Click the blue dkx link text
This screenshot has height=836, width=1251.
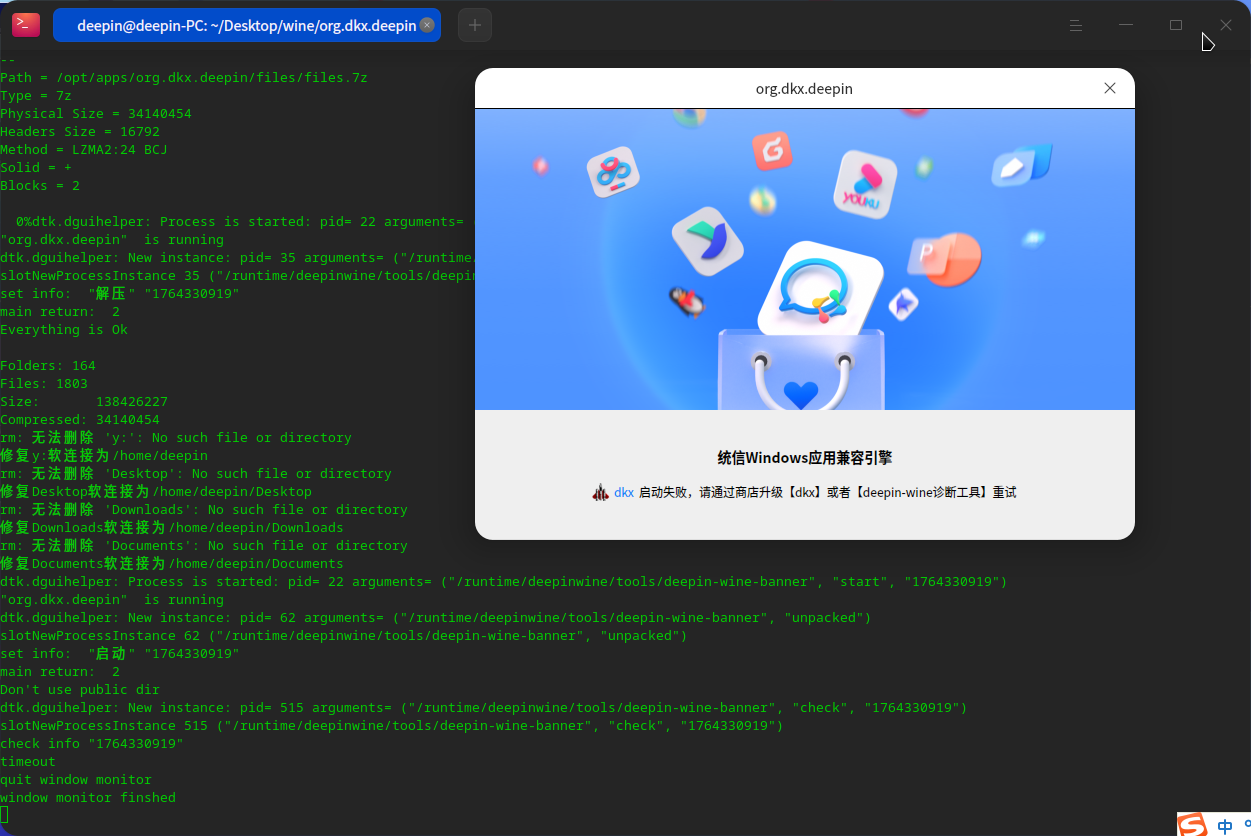pyautogui.click(x=624, y=492)
